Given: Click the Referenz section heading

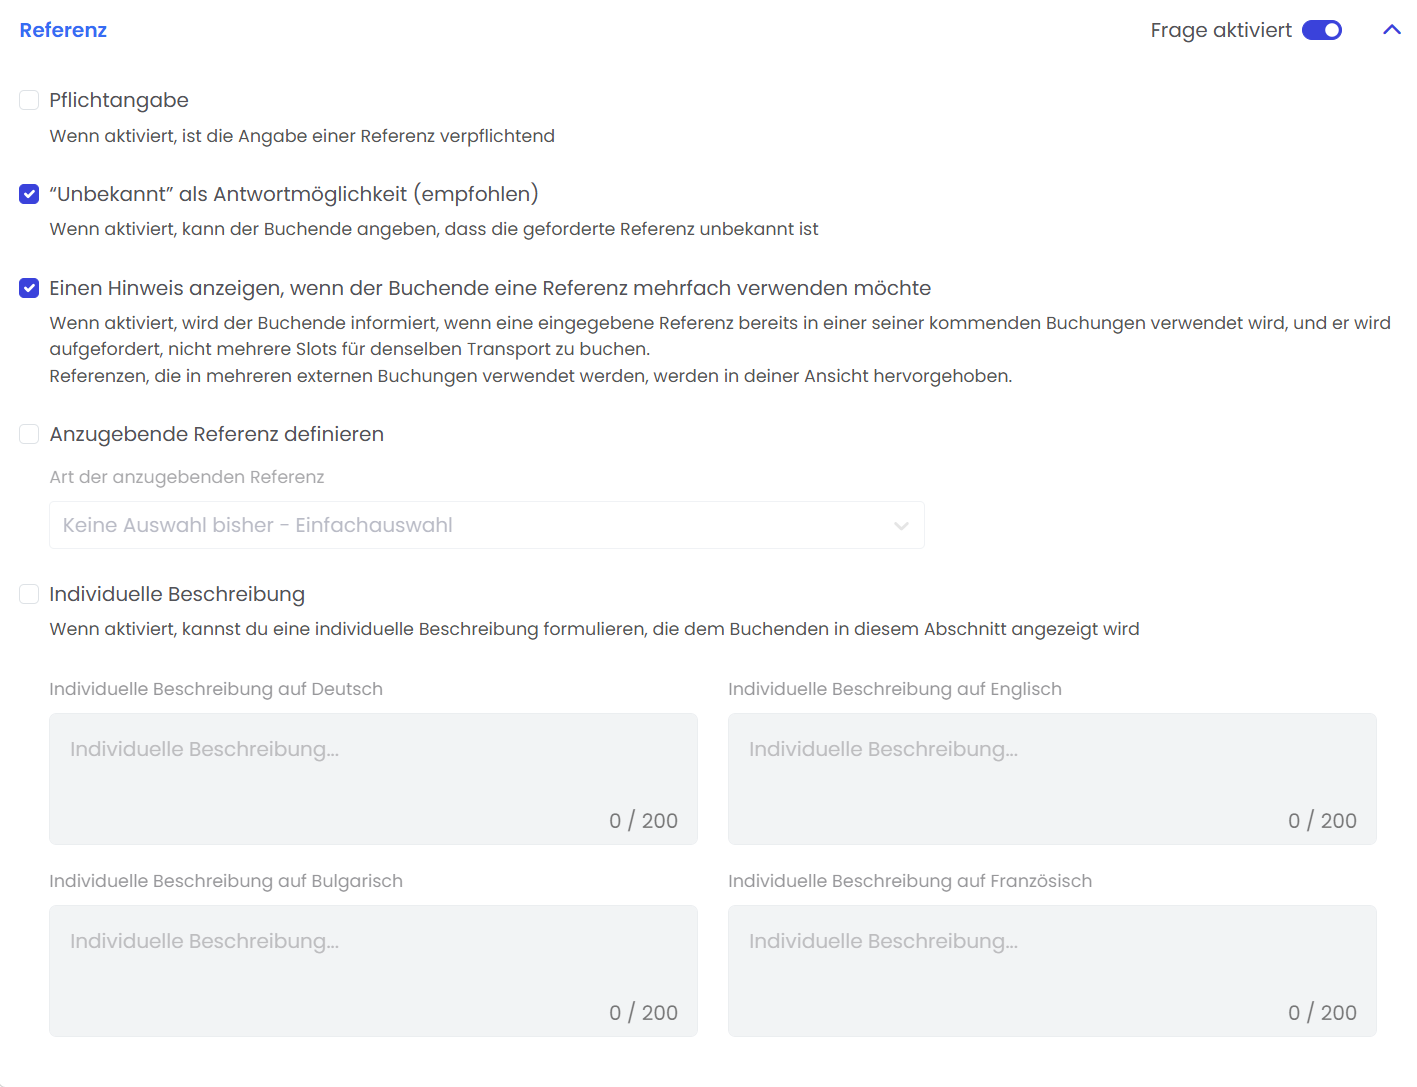Looking at the screenshot, I should pos(63,30).
